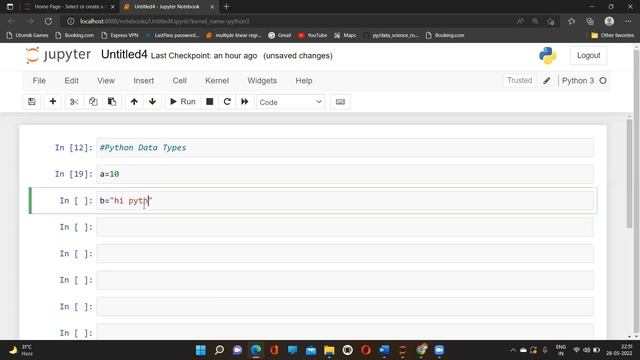The height and width of the screenshot is (360, 640).
Task: Open browser profile avatar
Action: point(609,21)
